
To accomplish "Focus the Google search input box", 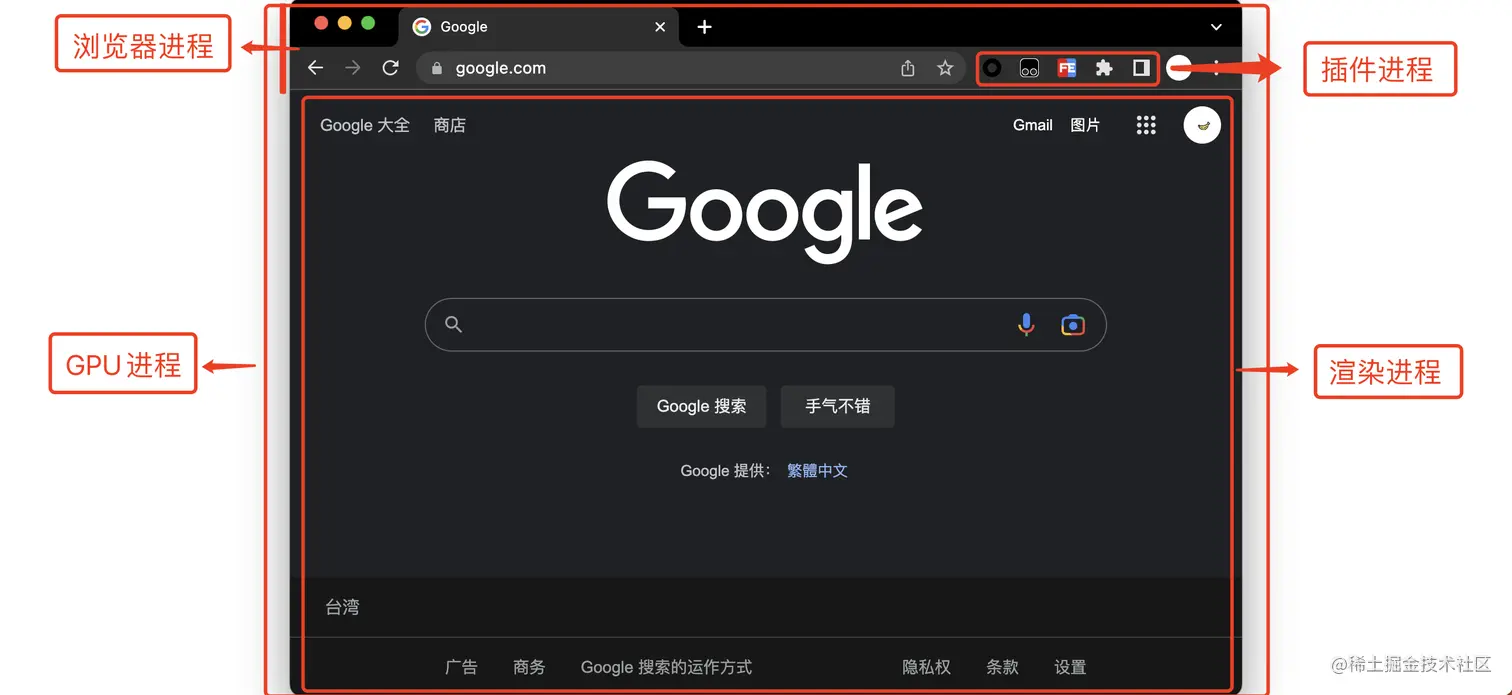I will tap(765, 324).
